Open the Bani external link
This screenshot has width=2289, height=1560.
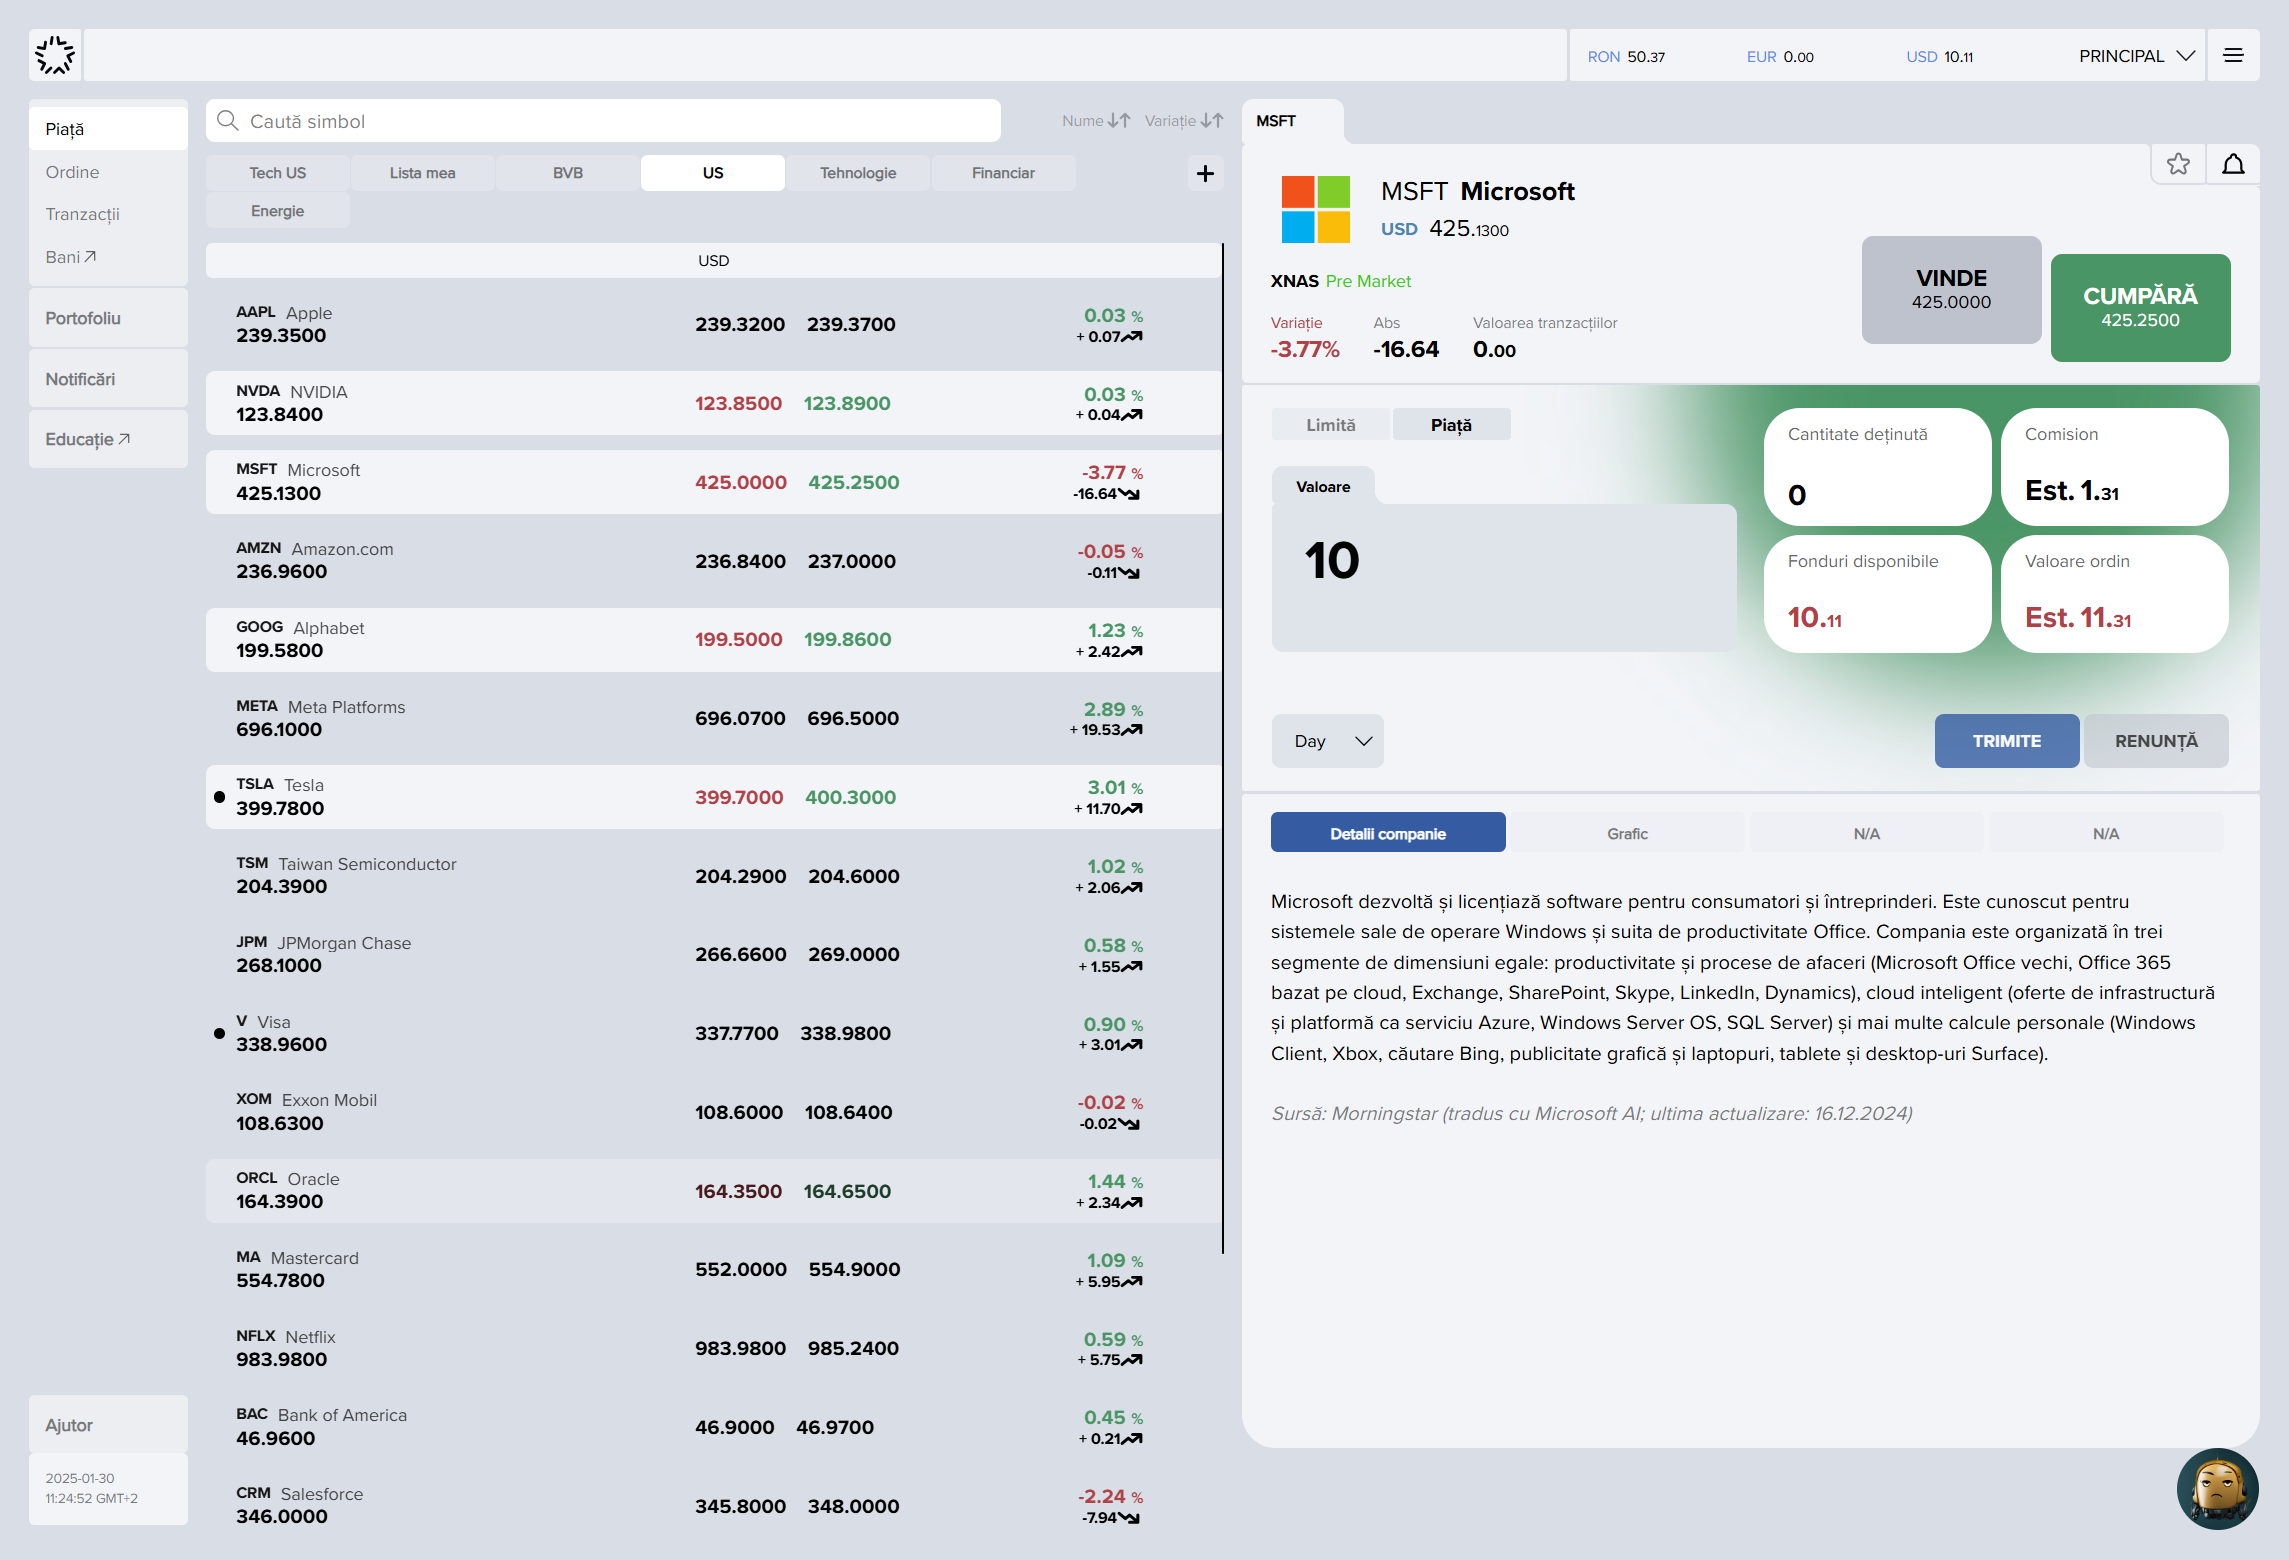pyautogui.click(x=70, y=257)
